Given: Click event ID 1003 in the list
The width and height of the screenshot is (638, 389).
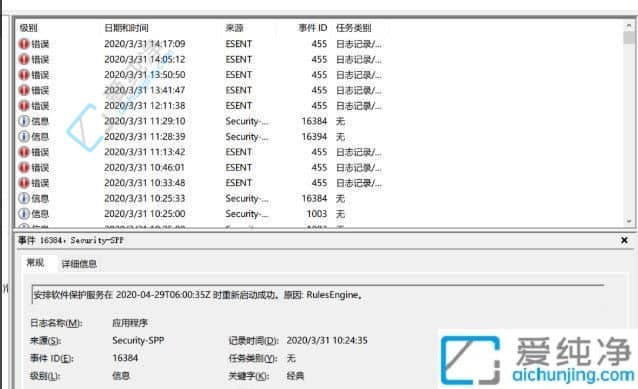Looking at the screenshot, I should click(x=317, y=214).
